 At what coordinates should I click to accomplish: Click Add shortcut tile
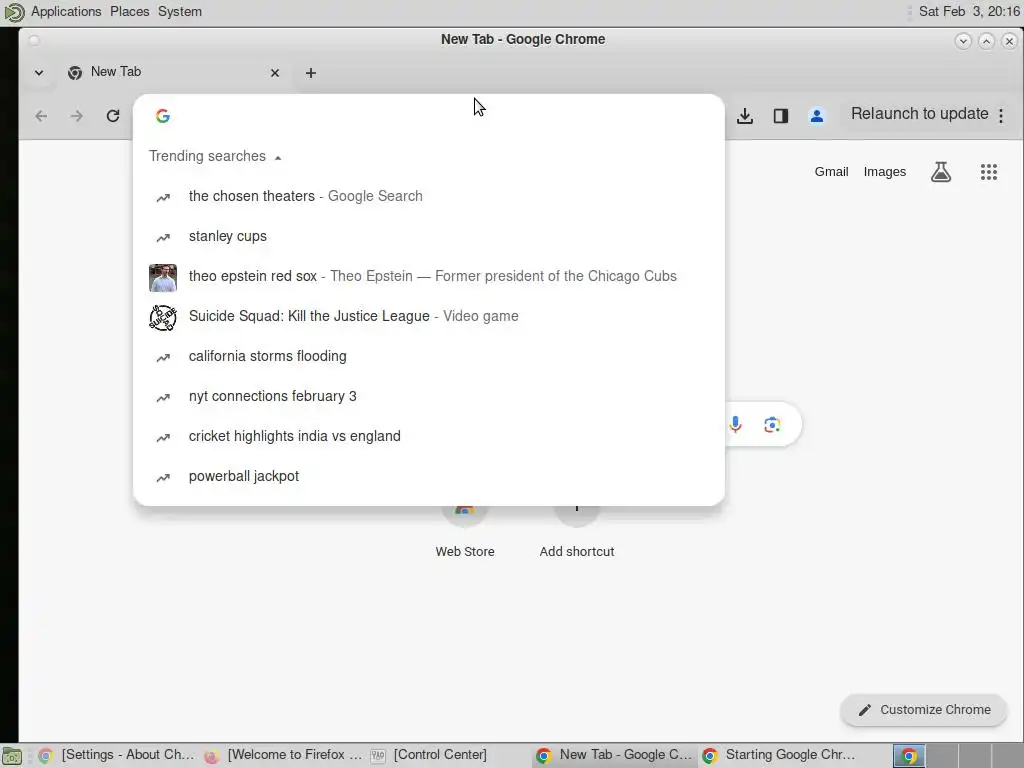click(577, 532)
